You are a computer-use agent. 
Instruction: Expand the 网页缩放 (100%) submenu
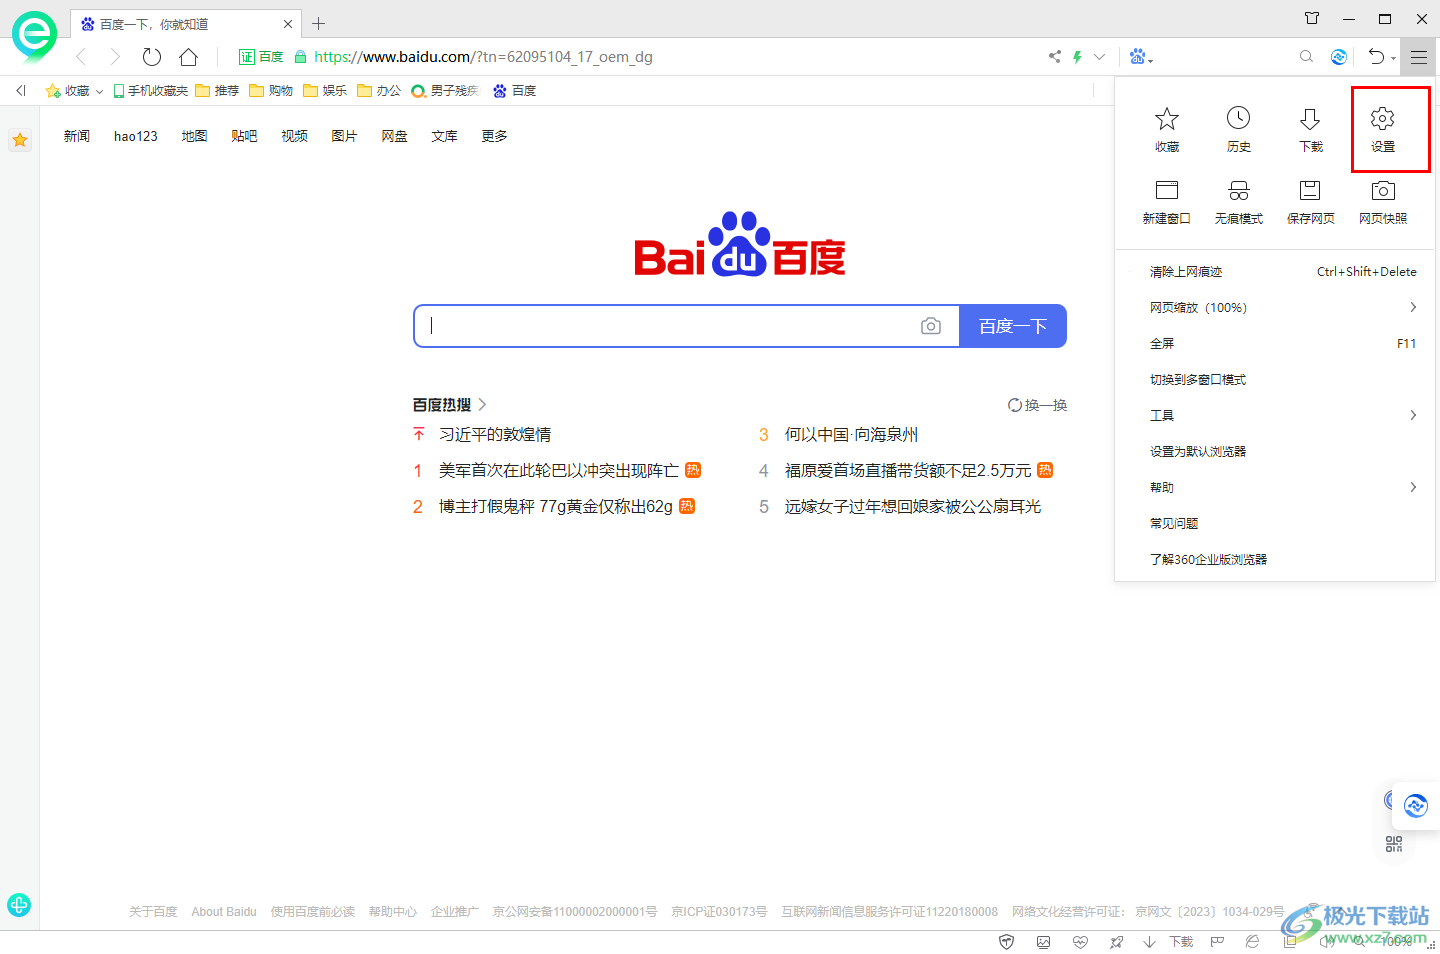[x=1413, y=307]
